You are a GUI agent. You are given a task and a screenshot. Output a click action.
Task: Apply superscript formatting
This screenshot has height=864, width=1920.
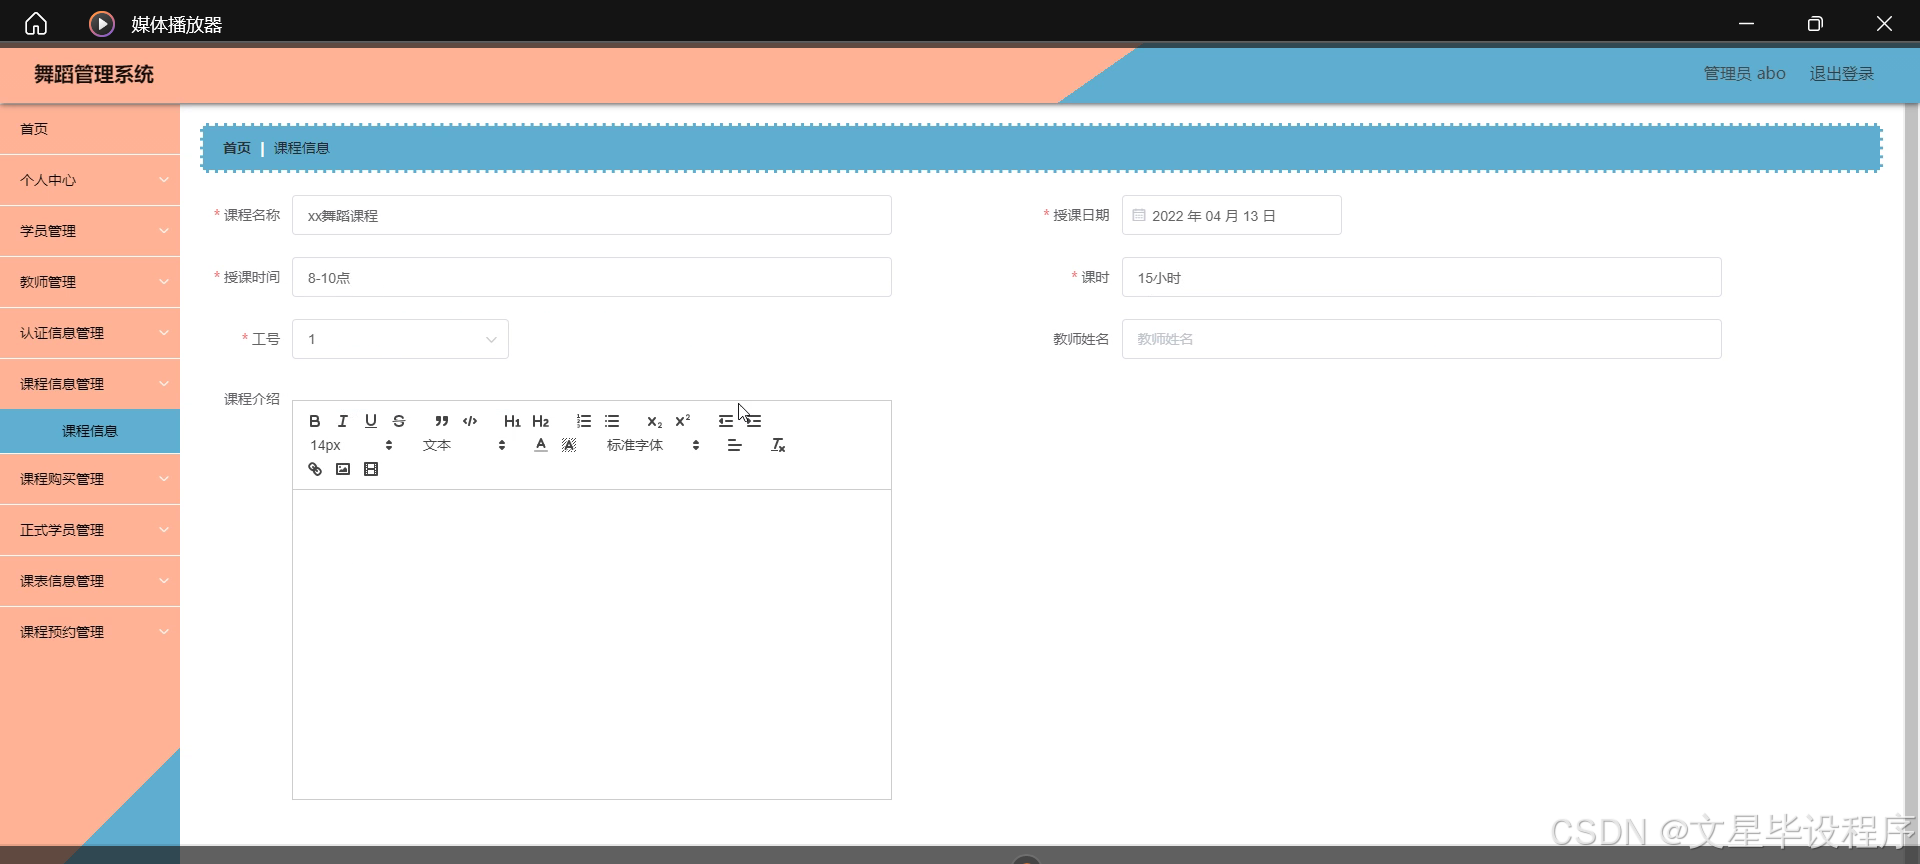coord(683,421)
